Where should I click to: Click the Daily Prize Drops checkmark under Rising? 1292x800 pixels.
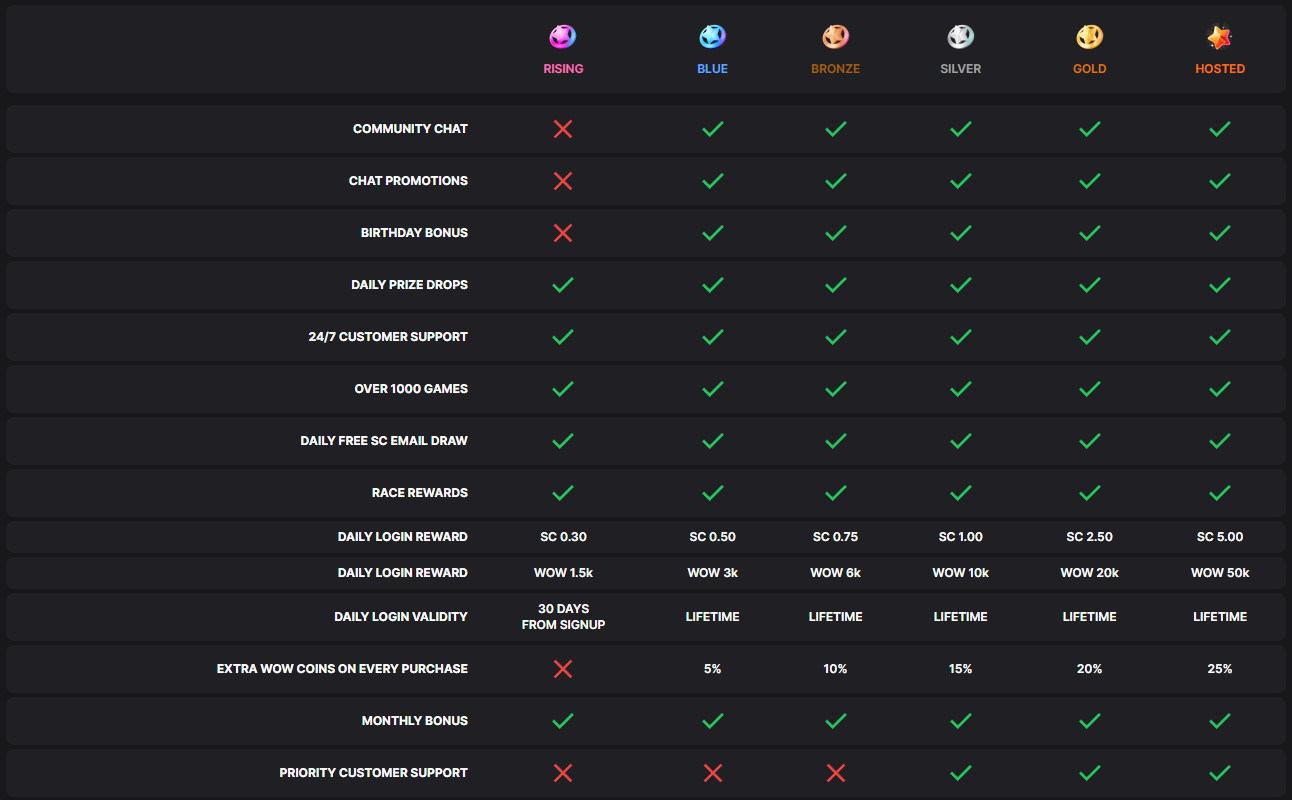pos(563,285)
